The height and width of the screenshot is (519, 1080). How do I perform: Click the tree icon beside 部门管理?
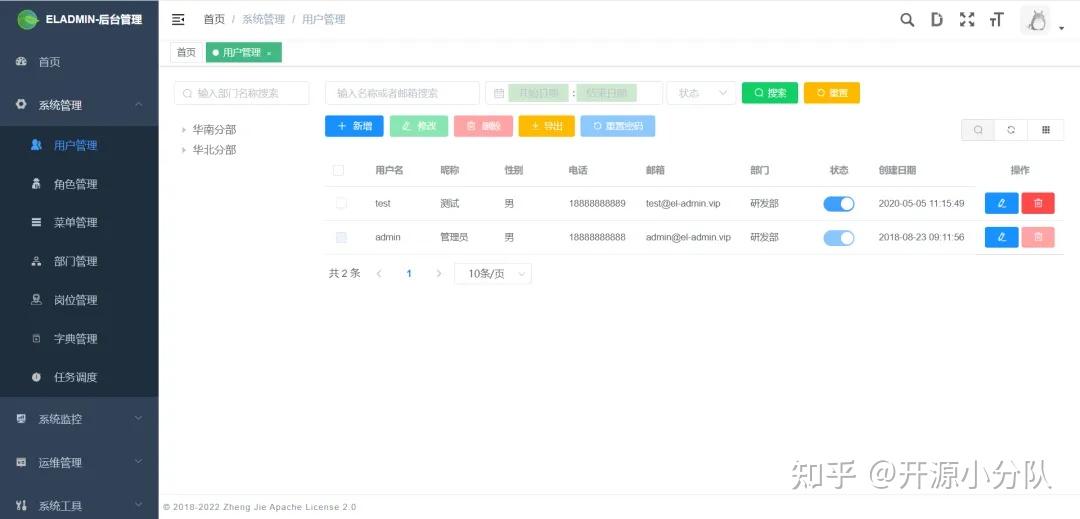click(37, 262)
